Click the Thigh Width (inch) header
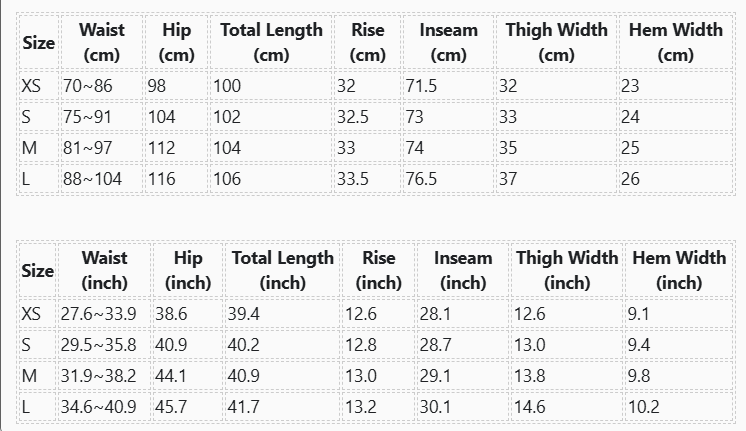 pos(567,270)
